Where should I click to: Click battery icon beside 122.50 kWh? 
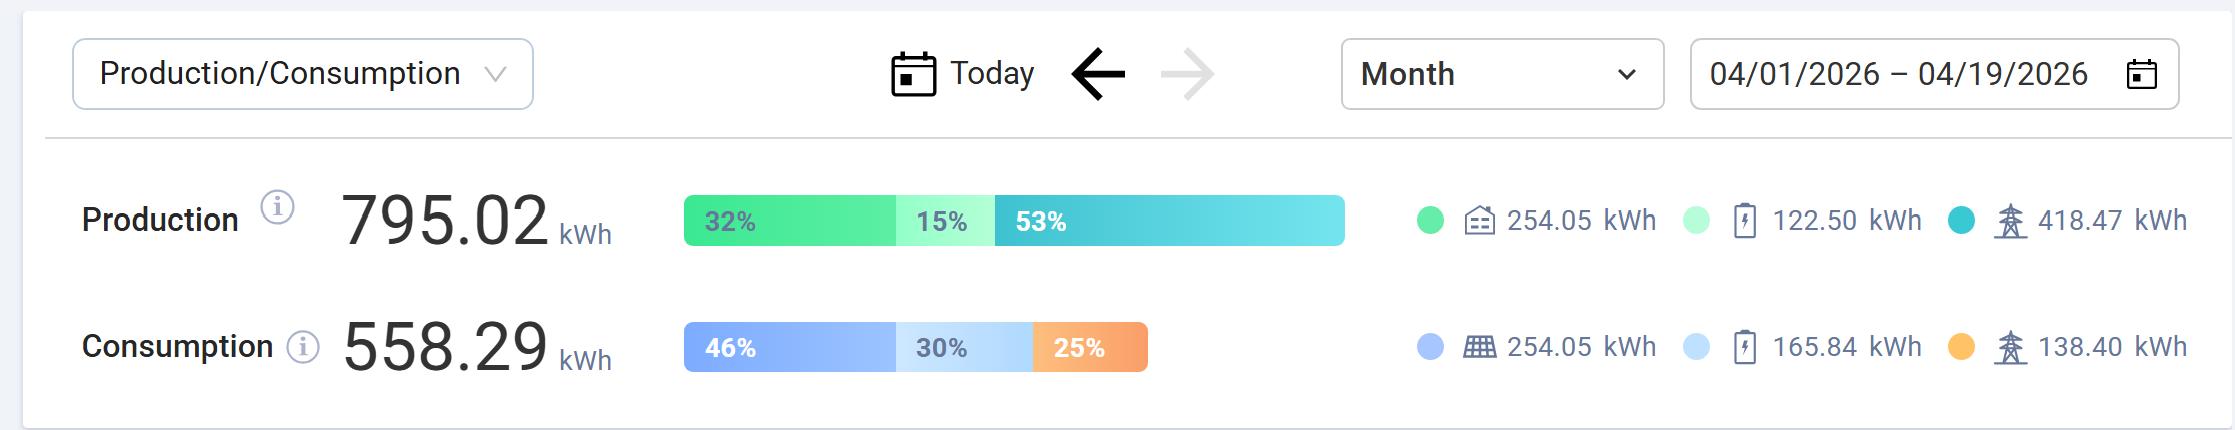pyautogui.click(x=1745, y=220)
